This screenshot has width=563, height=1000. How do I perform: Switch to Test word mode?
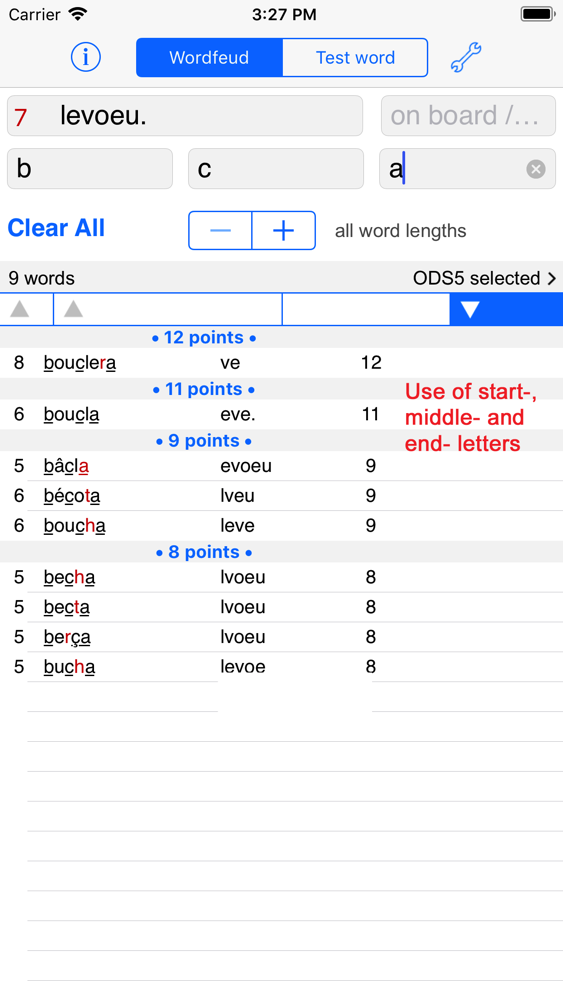coord(355,57)
